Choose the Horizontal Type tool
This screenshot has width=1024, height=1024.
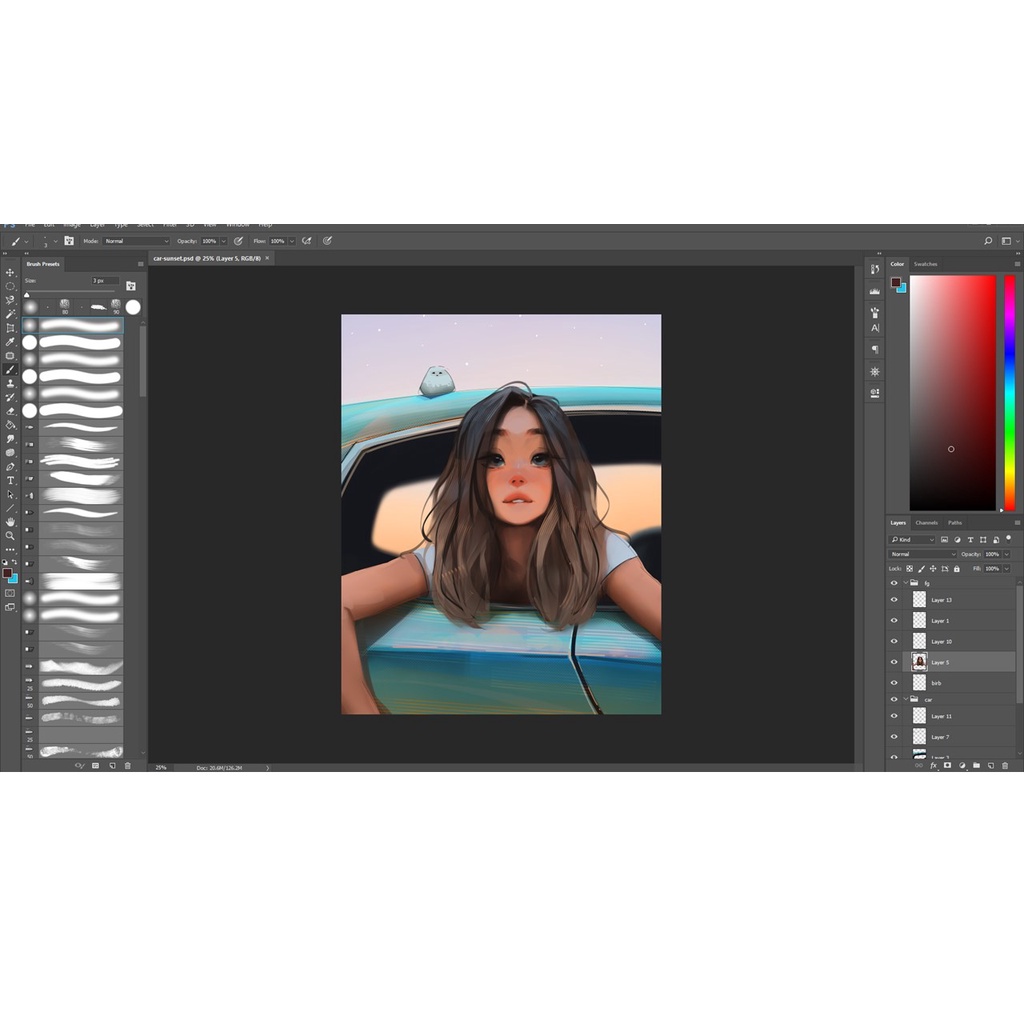coord(11,480)
